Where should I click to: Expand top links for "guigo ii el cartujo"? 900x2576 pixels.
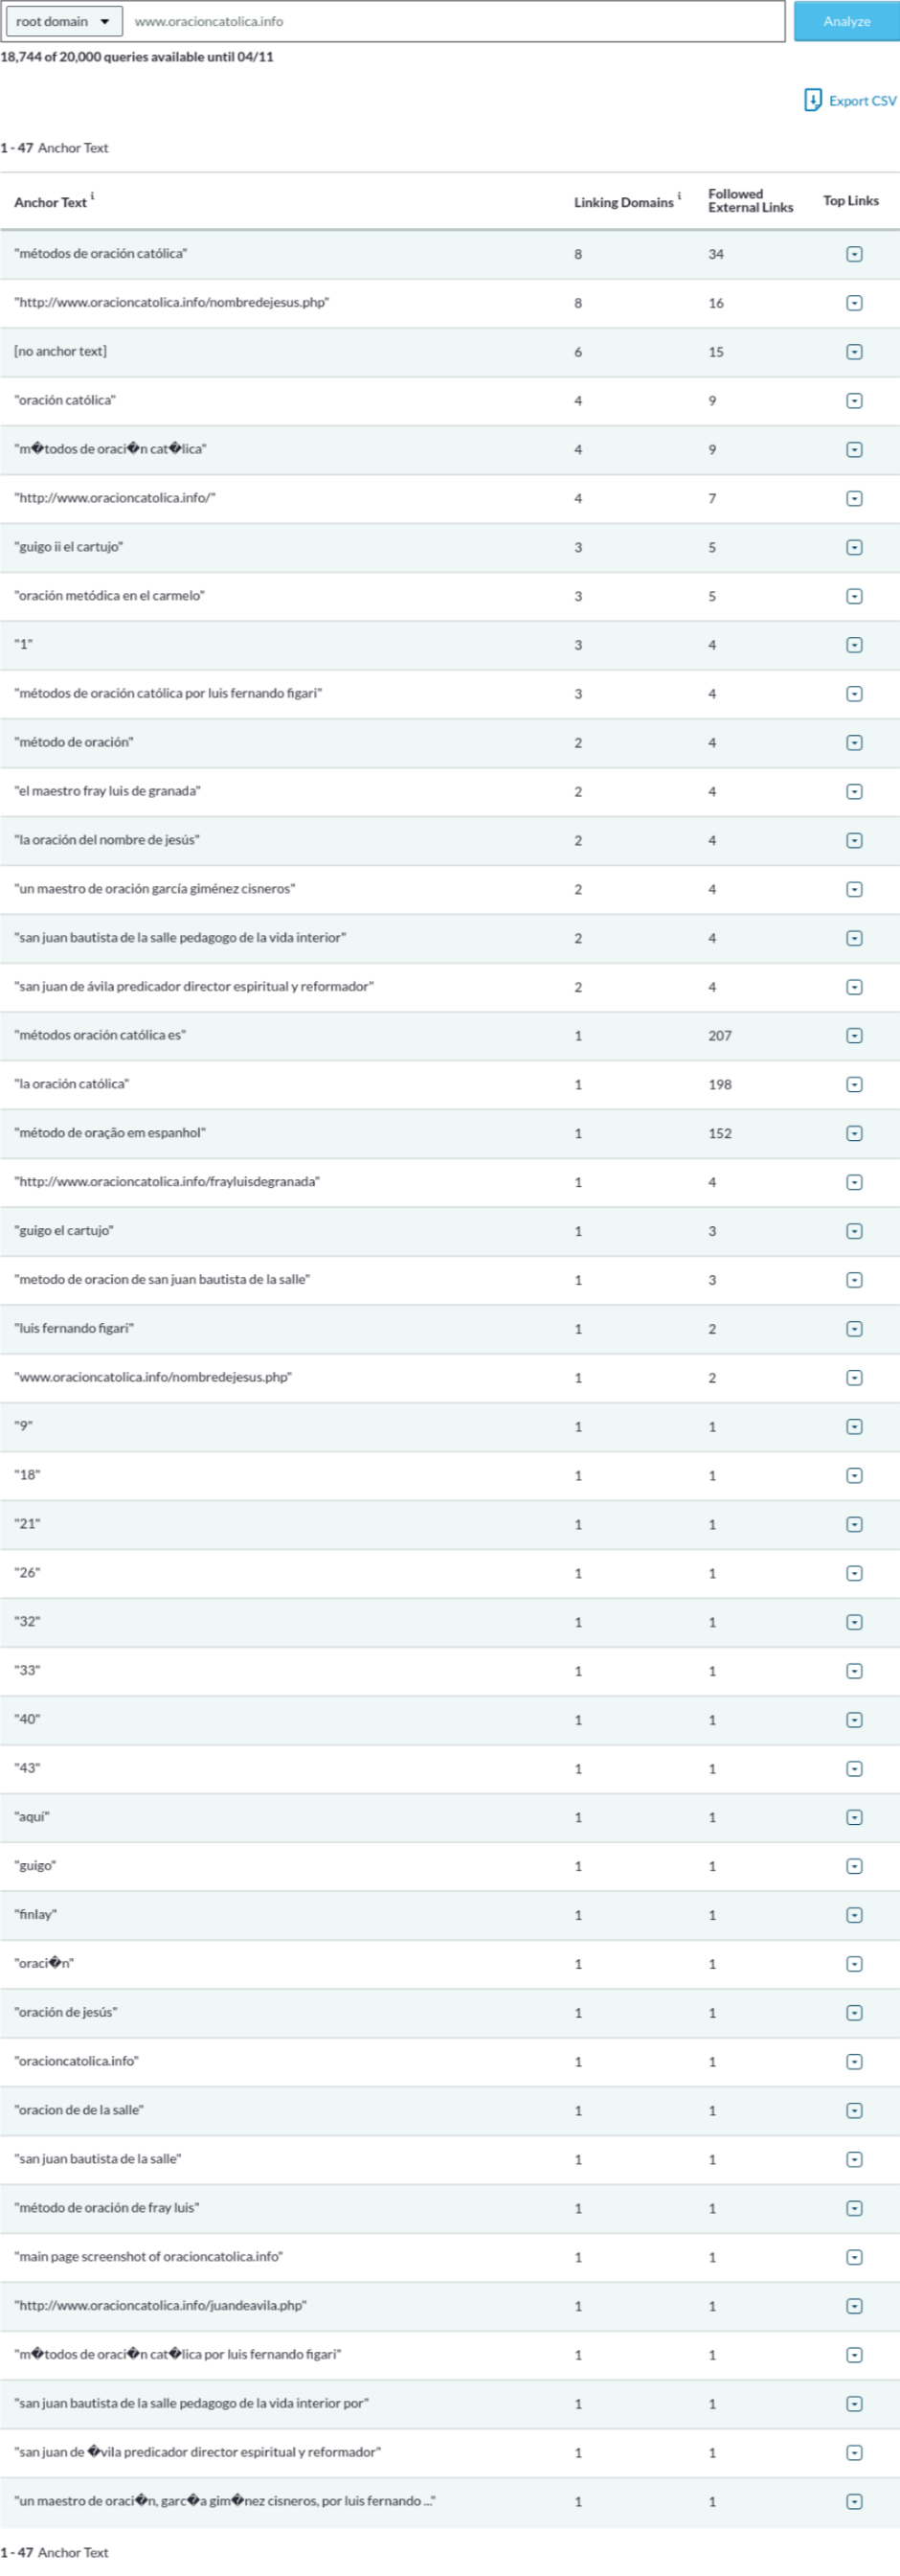pos(854,548)
